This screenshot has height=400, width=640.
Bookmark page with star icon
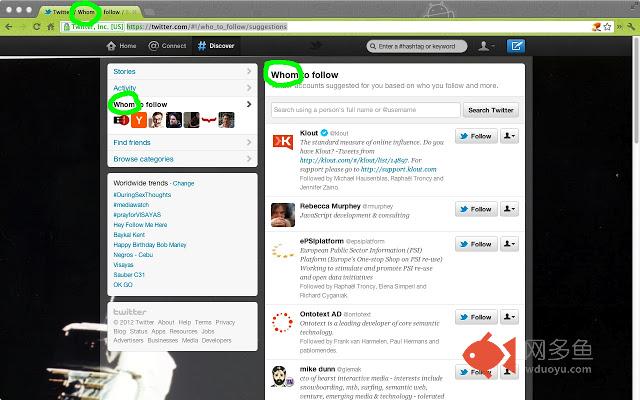[607, 27]
